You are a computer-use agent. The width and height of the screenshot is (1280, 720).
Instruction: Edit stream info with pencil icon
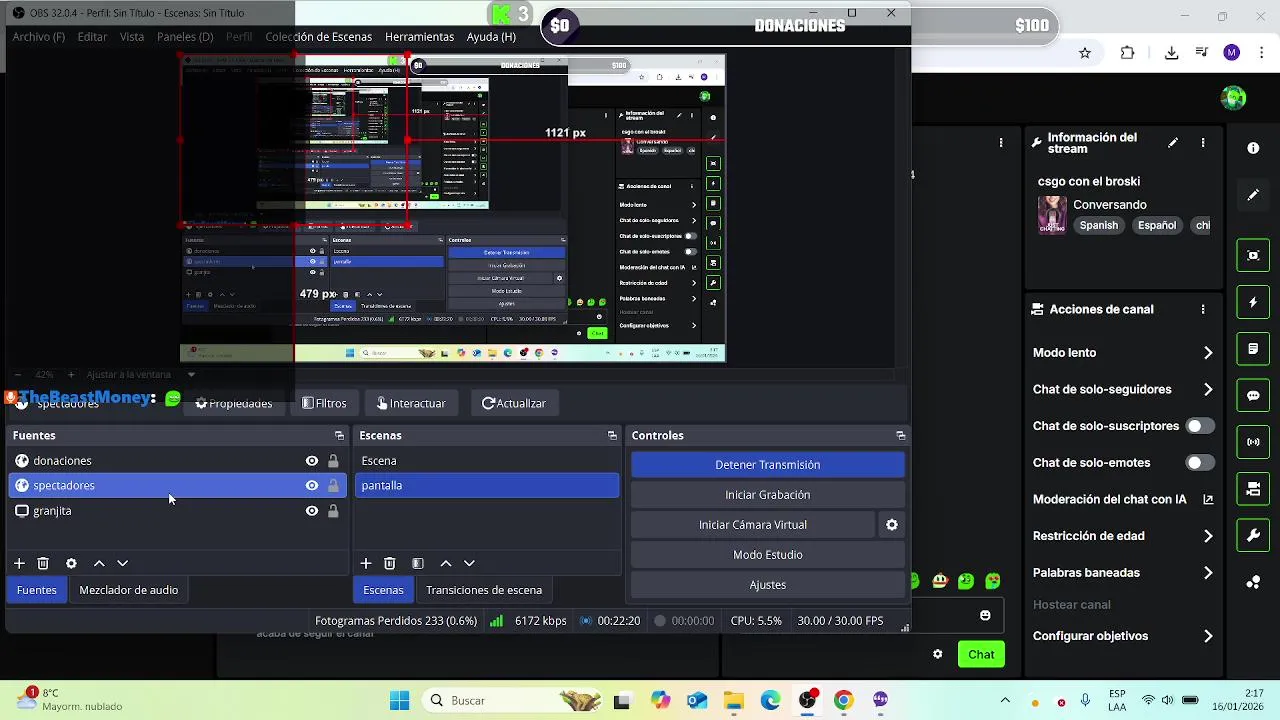1173,143
